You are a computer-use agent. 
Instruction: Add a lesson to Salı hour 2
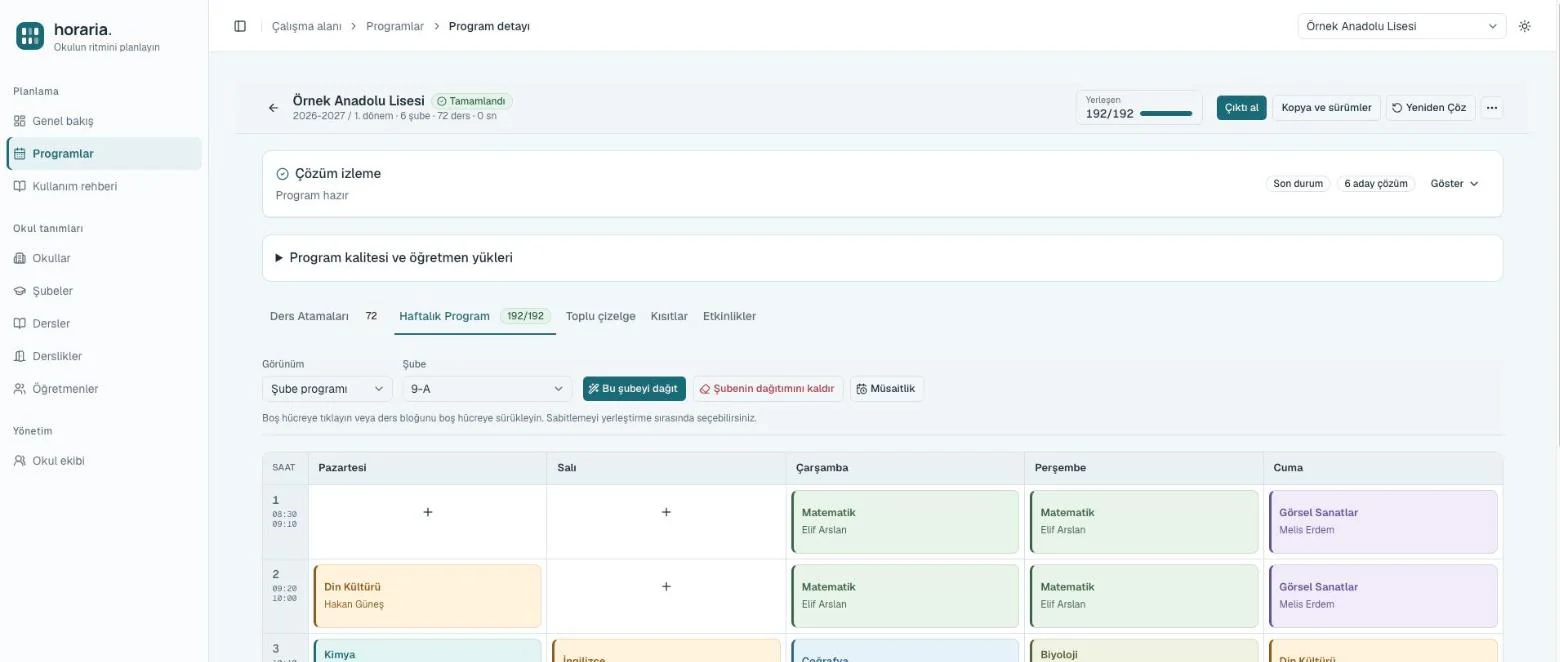click(x=666, y=586)
